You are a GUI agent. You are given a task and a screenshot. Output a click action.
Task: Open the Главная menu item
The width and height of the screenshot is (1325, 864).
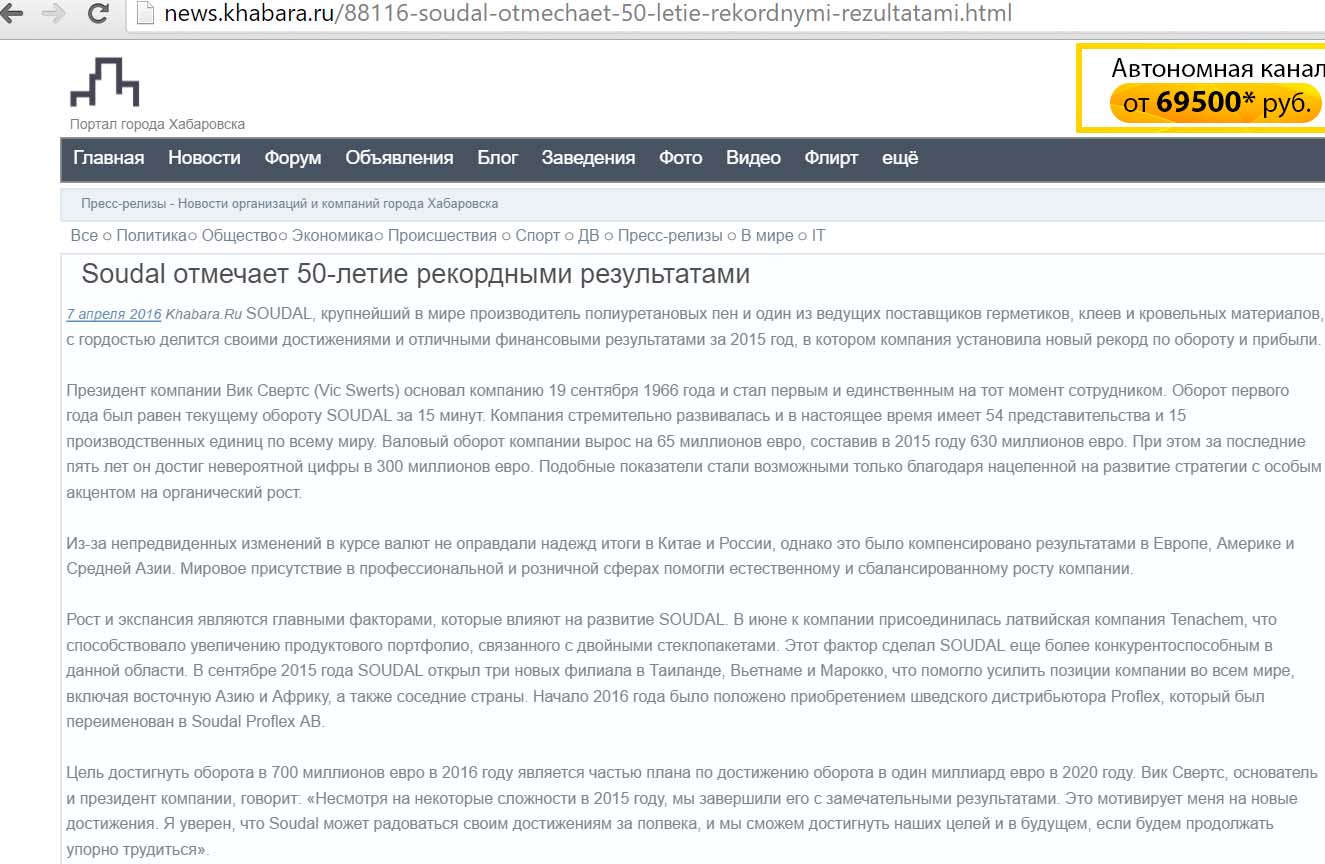[109, 158]
